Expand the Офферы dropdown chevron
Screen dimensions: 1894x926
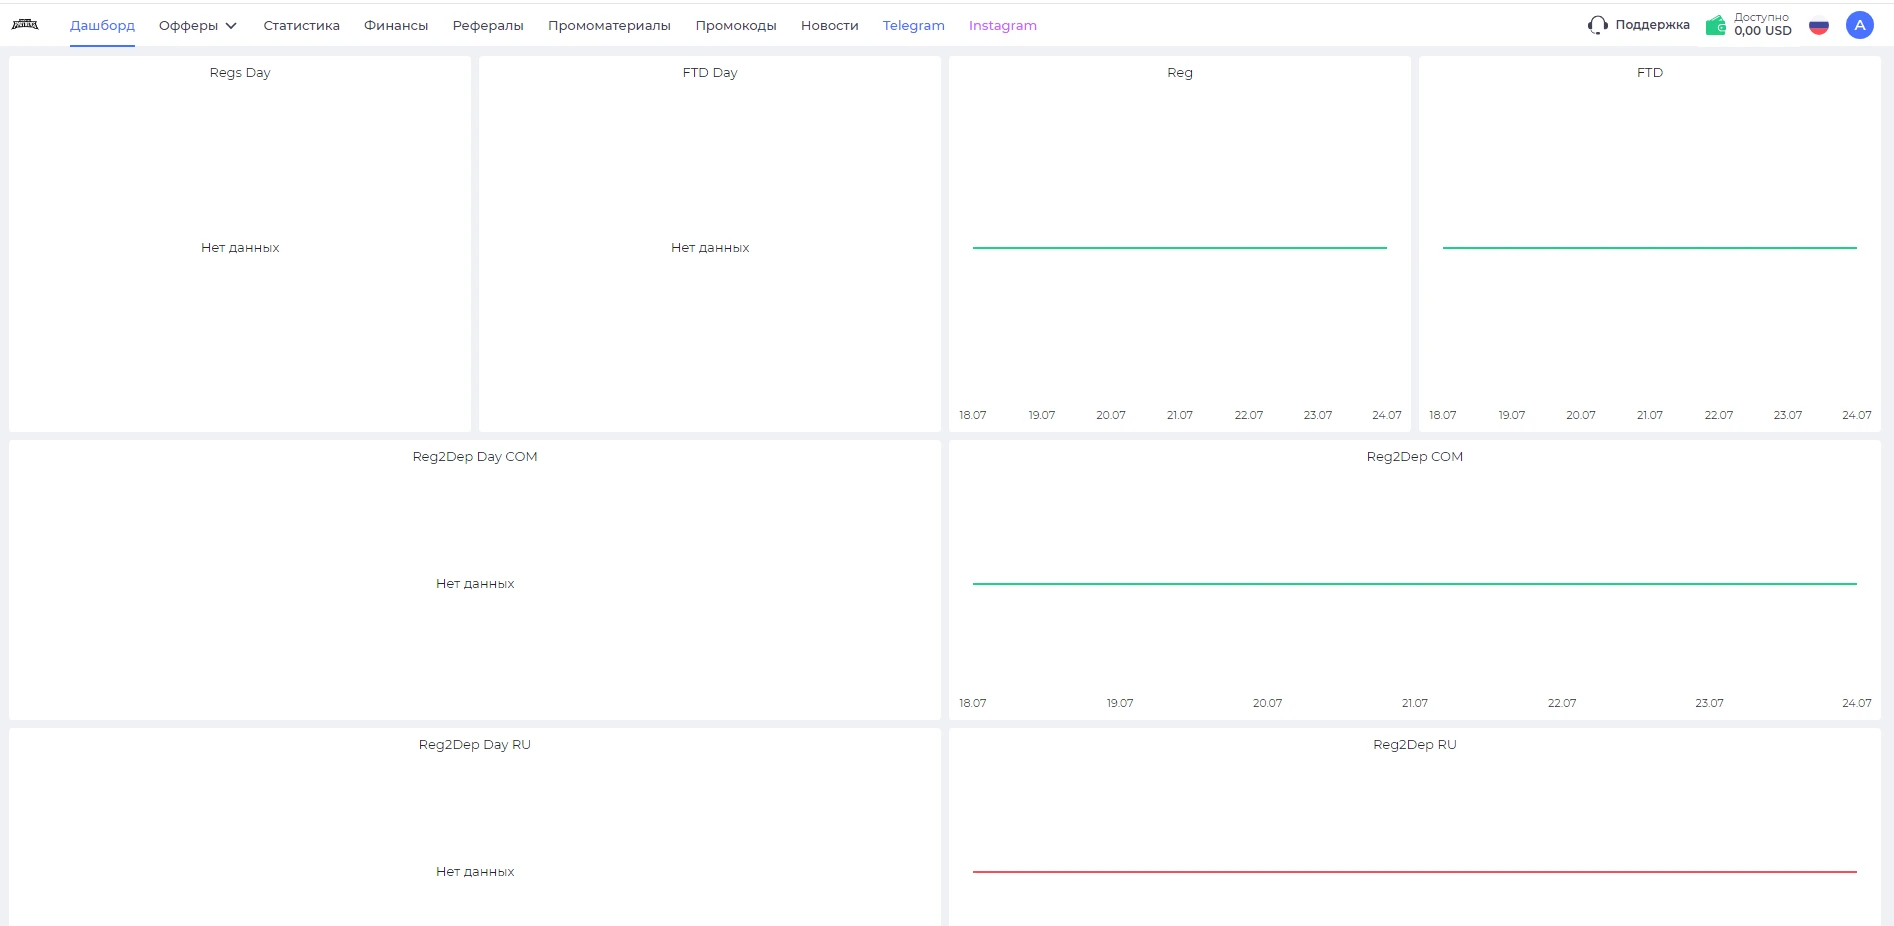click(x=231, y=26)
